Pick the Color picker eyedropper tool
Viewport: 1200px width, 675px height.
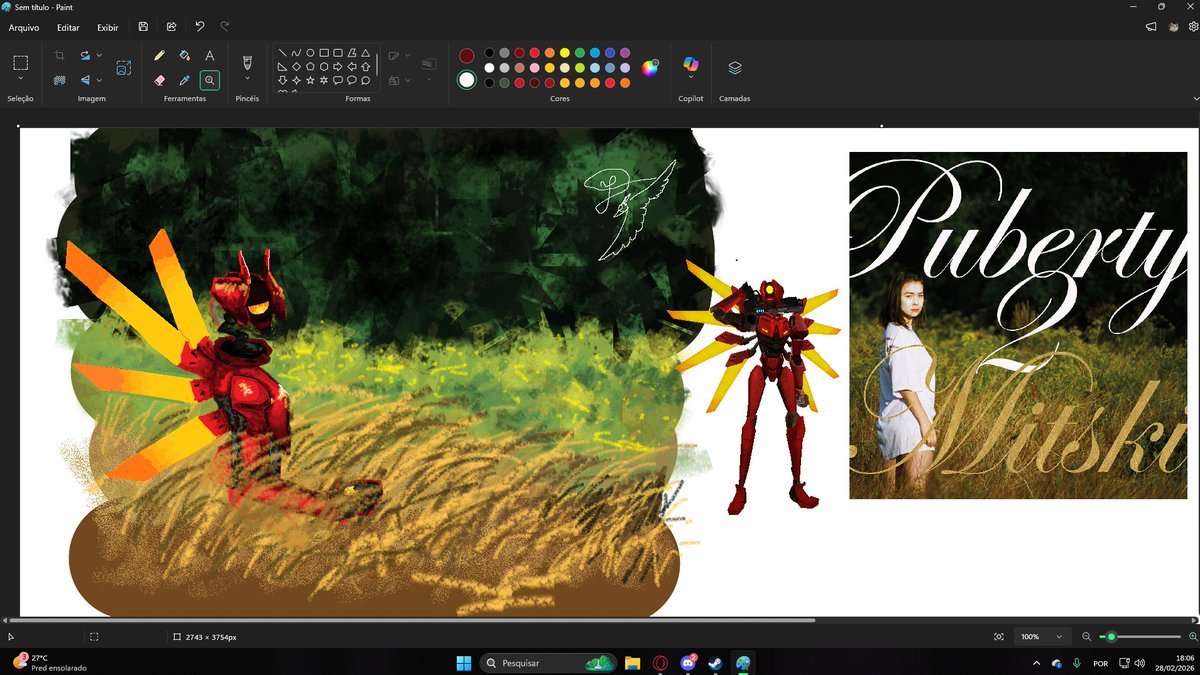pos(185,80)
